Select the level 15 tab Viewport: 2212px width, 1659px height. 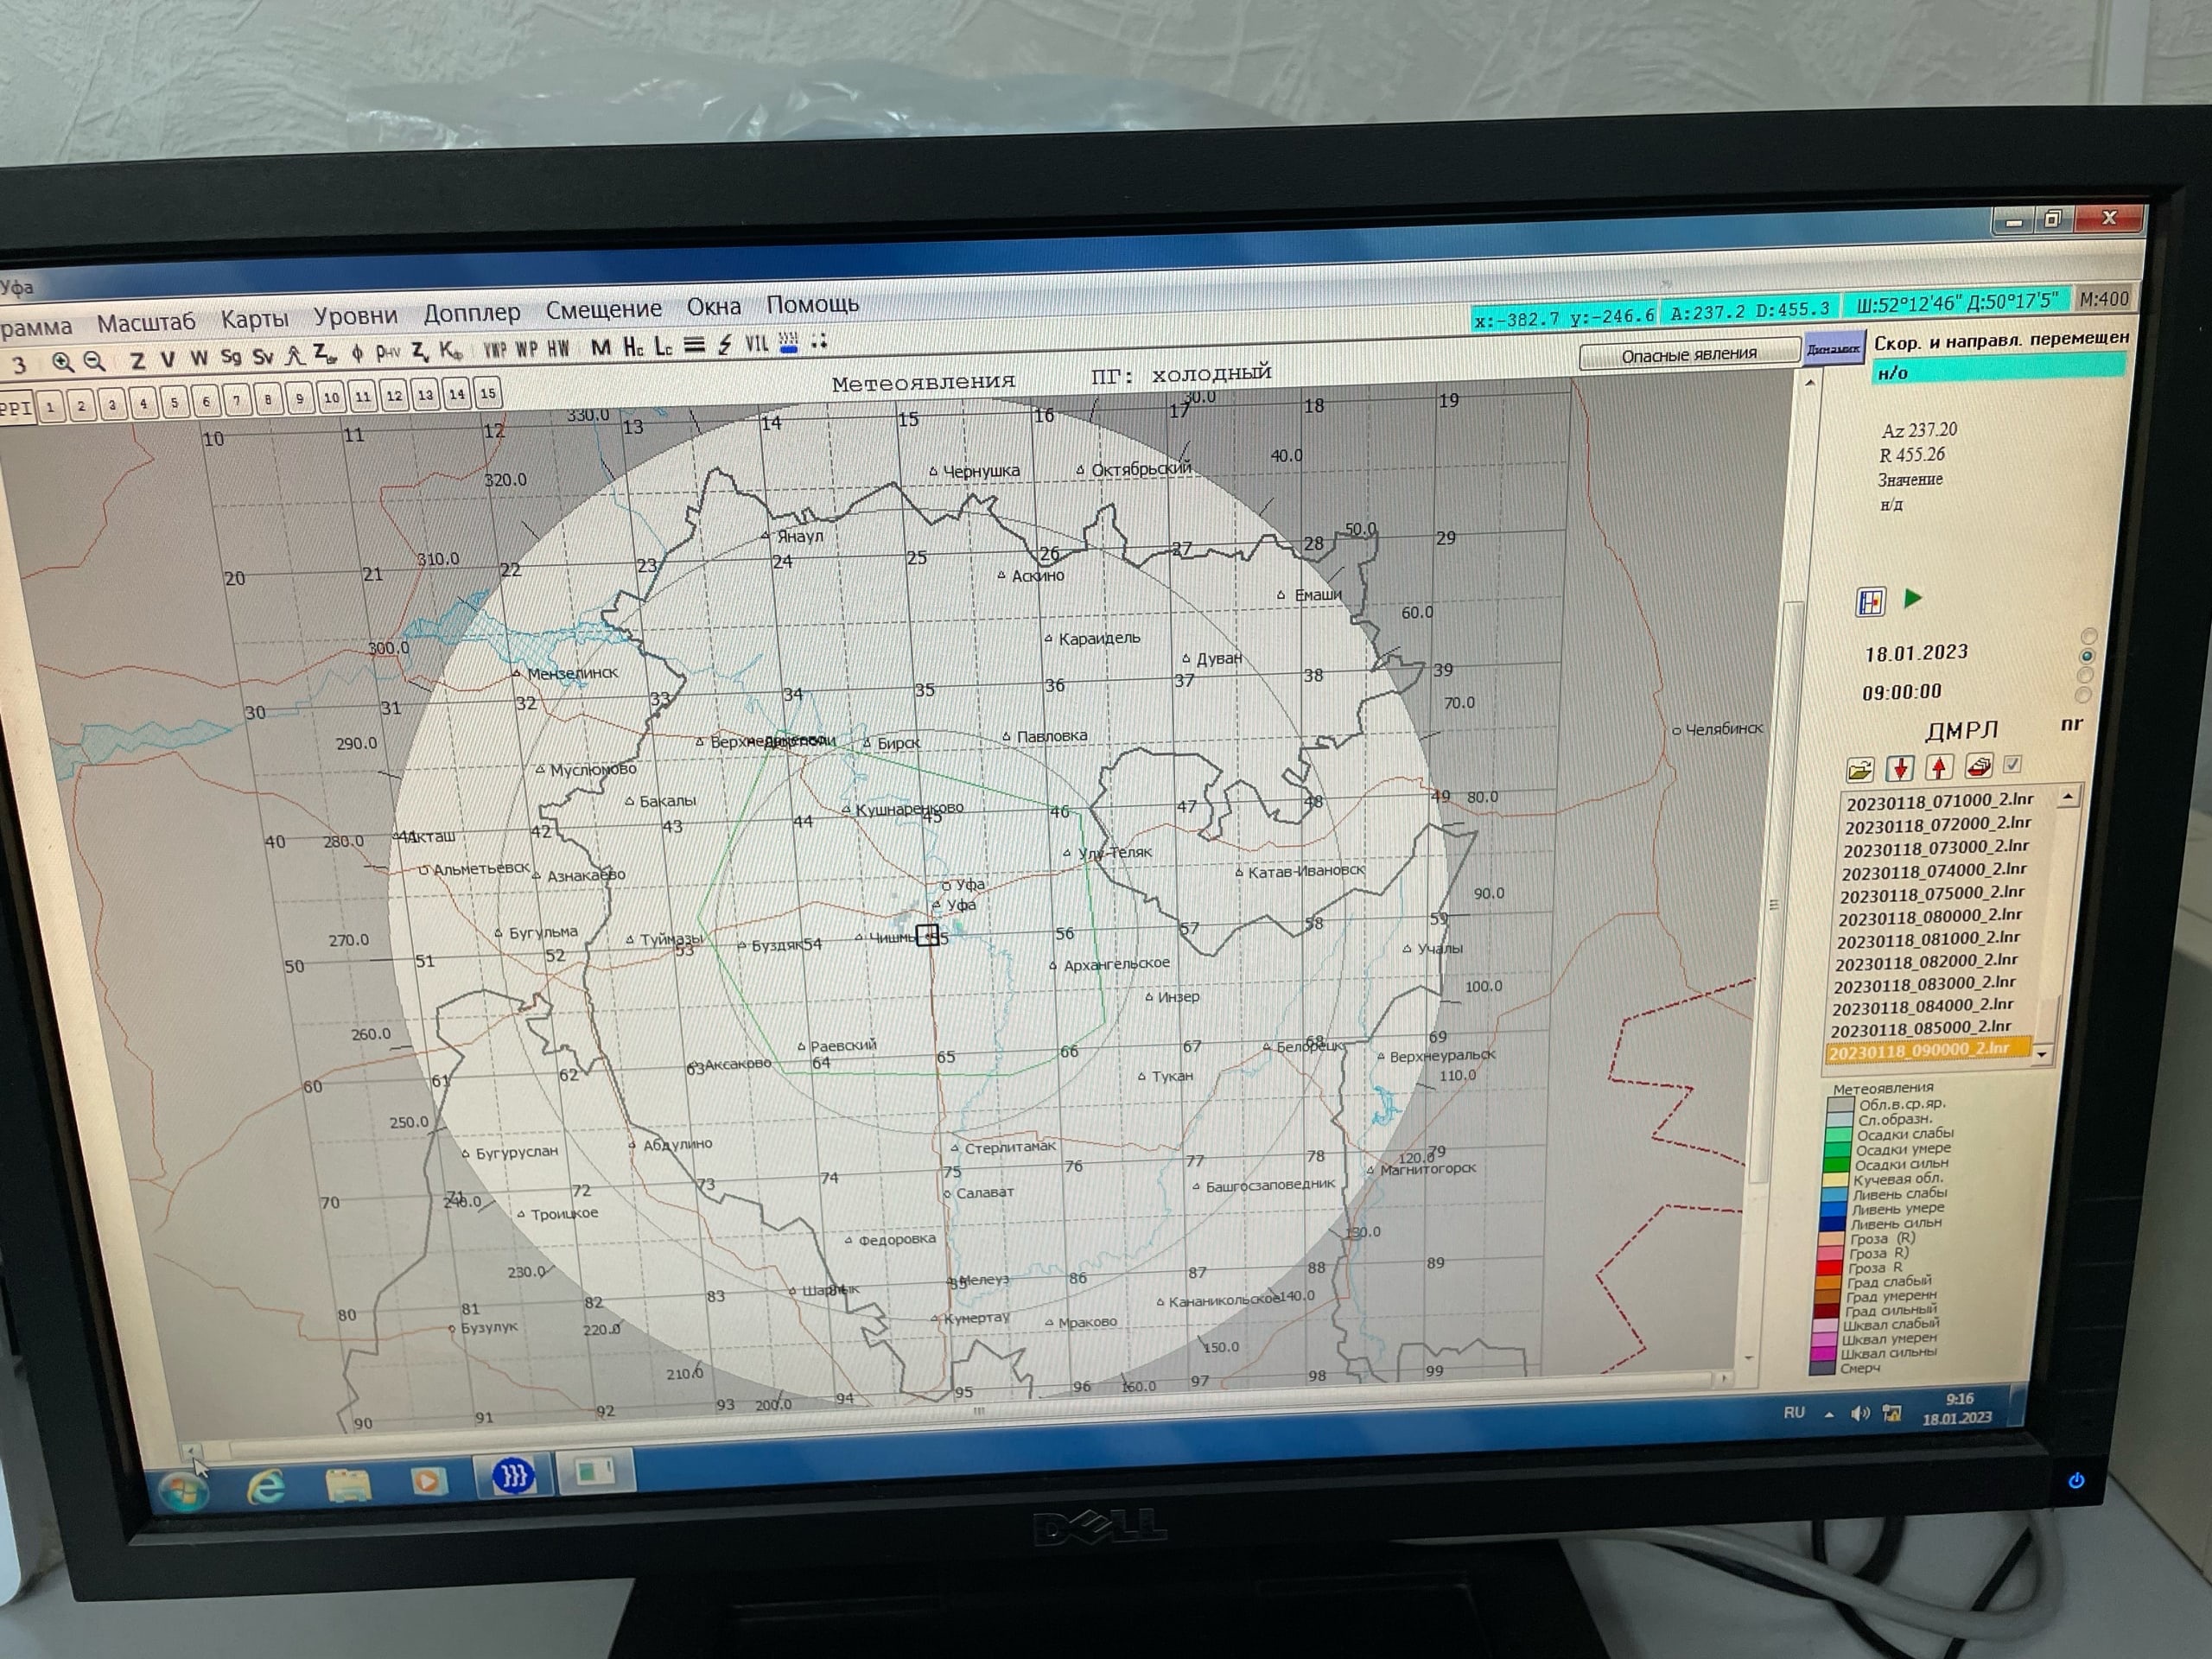[487, 393]
